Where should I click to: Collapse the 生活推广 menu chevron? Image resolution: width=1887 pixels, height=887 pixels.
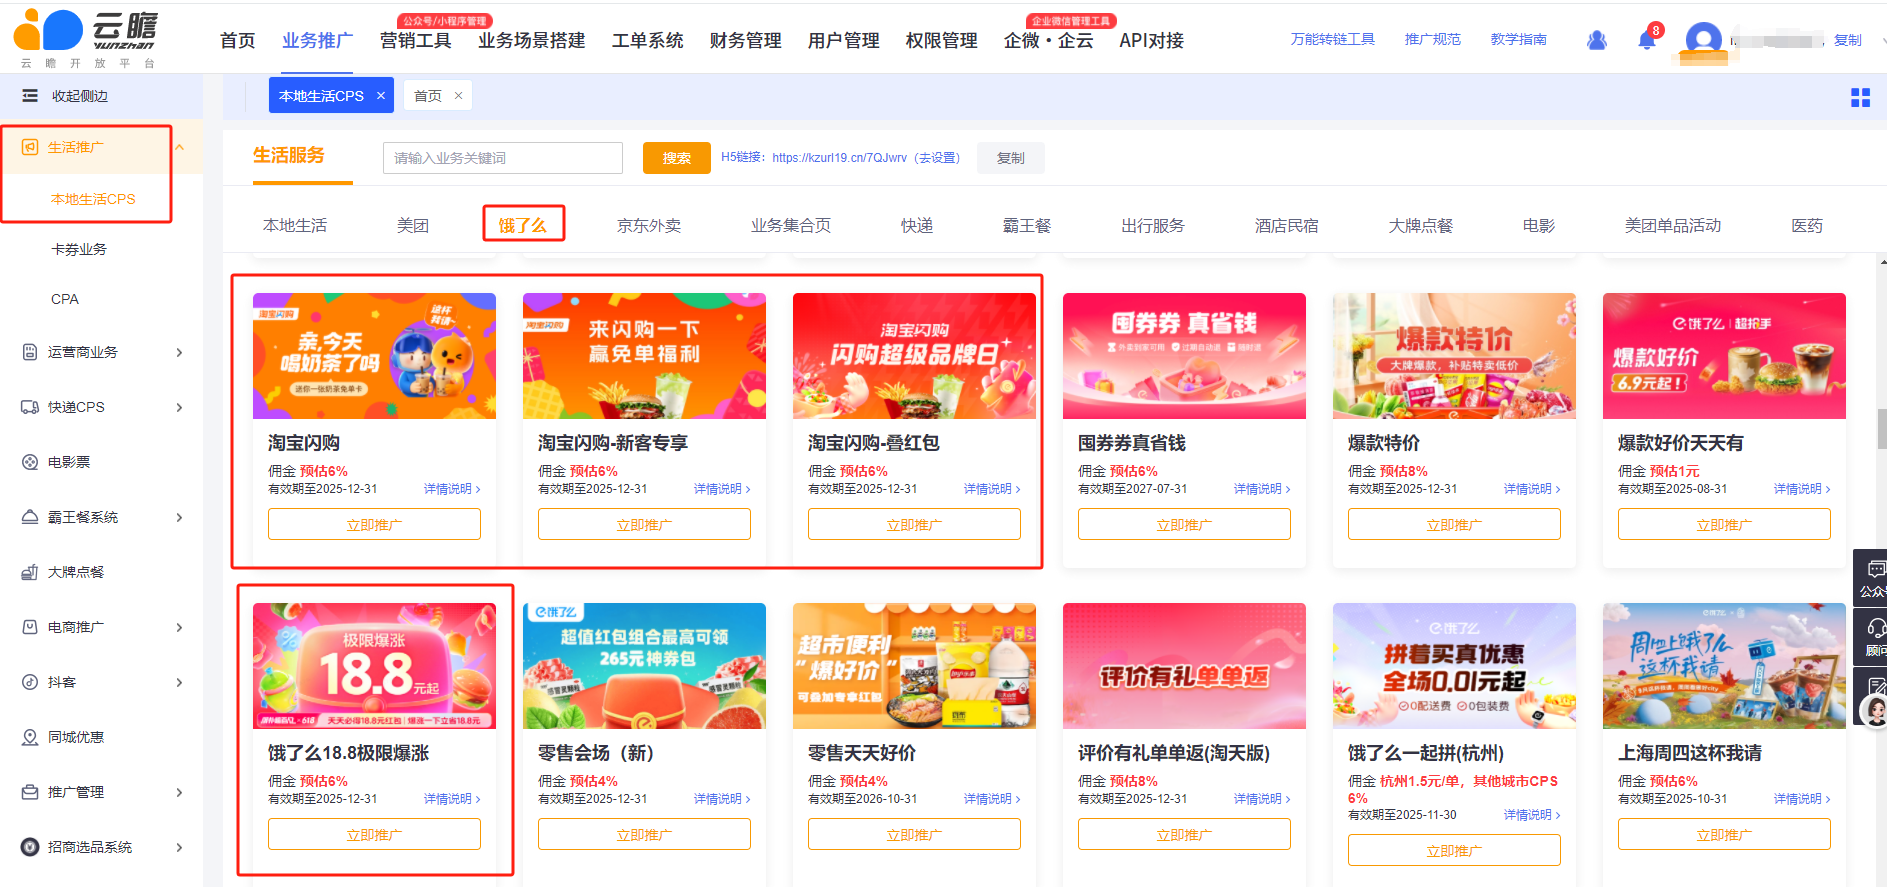point(180,147)
